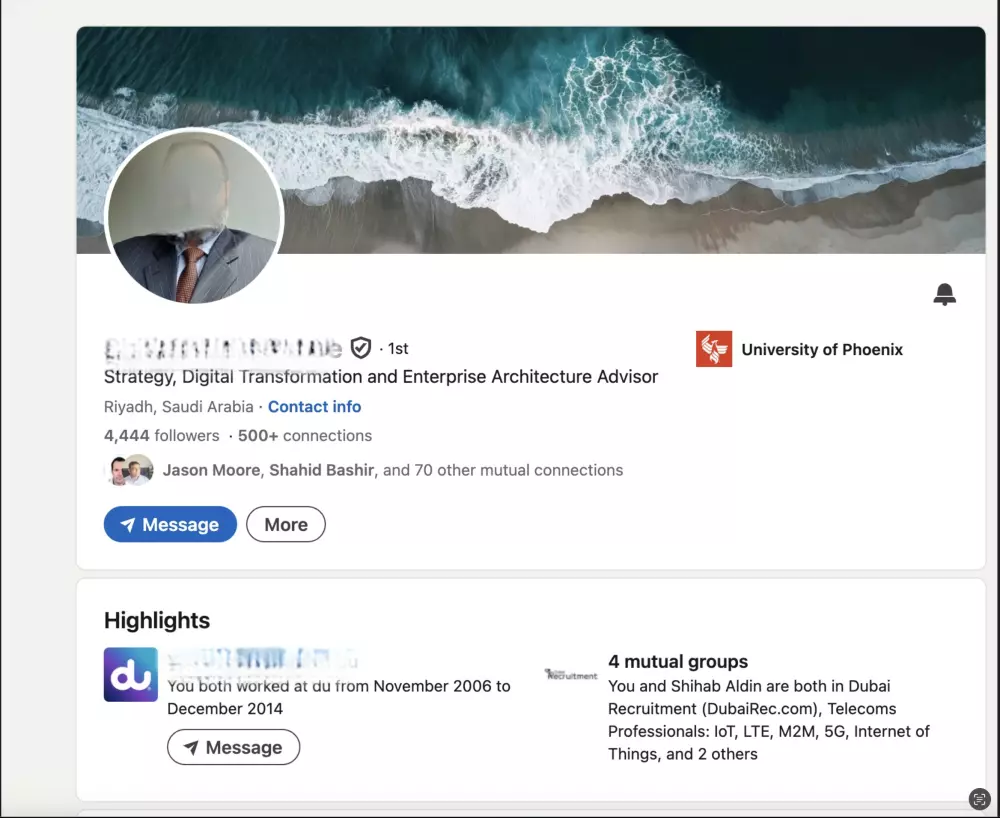This screenshot has height=818, width=1000.
Task: Click the mutual connection avatar stack
Action: click(128, 469)
